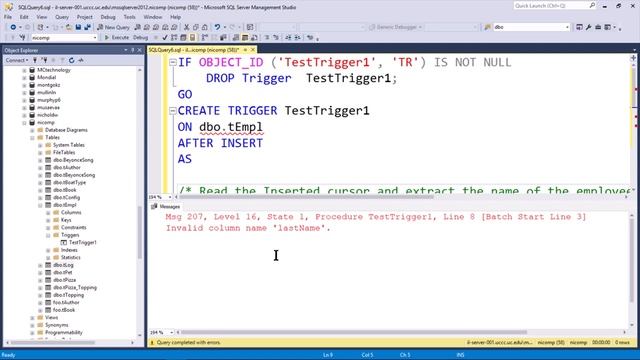Click the Uncomment selected lines icon

point(276,38)
